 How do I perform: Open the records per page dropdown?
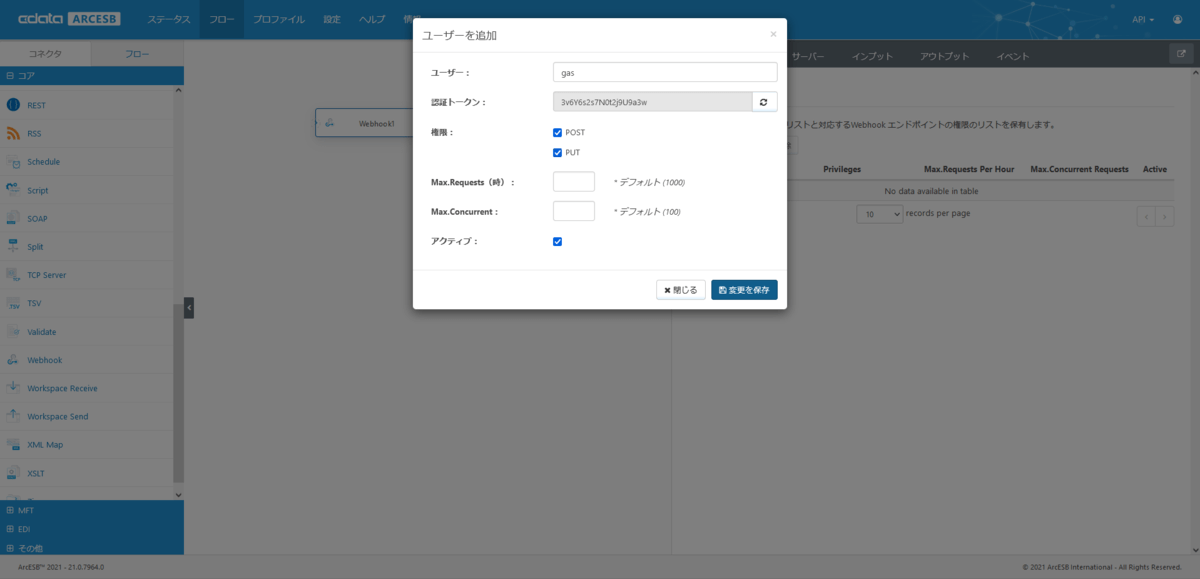(880, 214)
